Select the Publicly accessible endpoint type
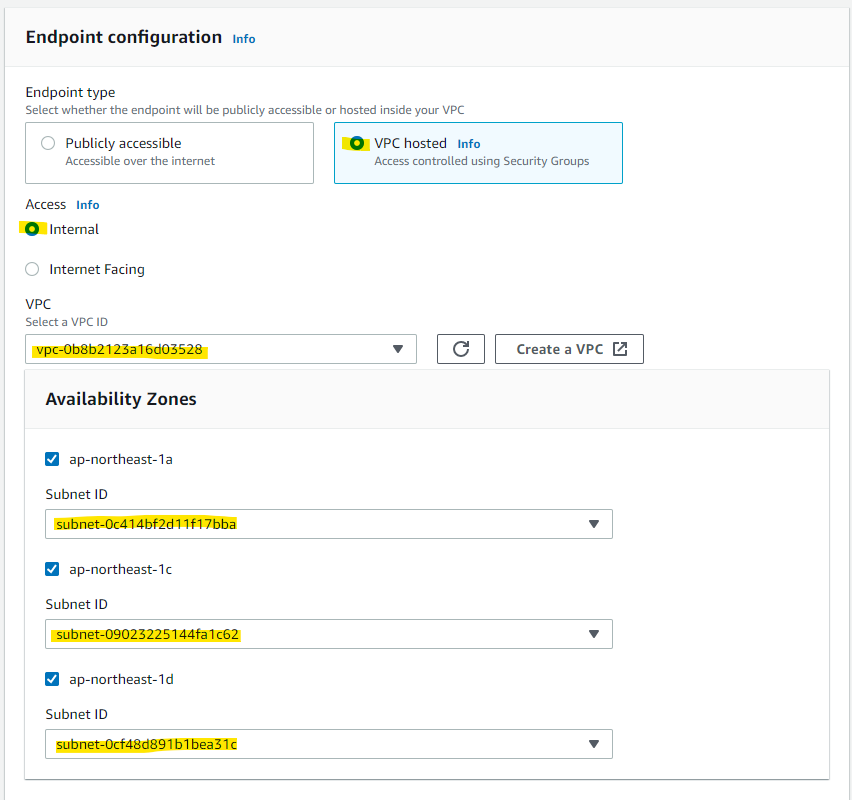 point(48,143)
